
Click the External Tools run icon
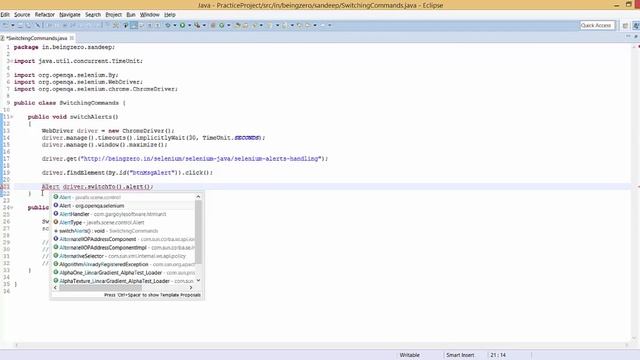pyautogui.click(x=197, y=25)
